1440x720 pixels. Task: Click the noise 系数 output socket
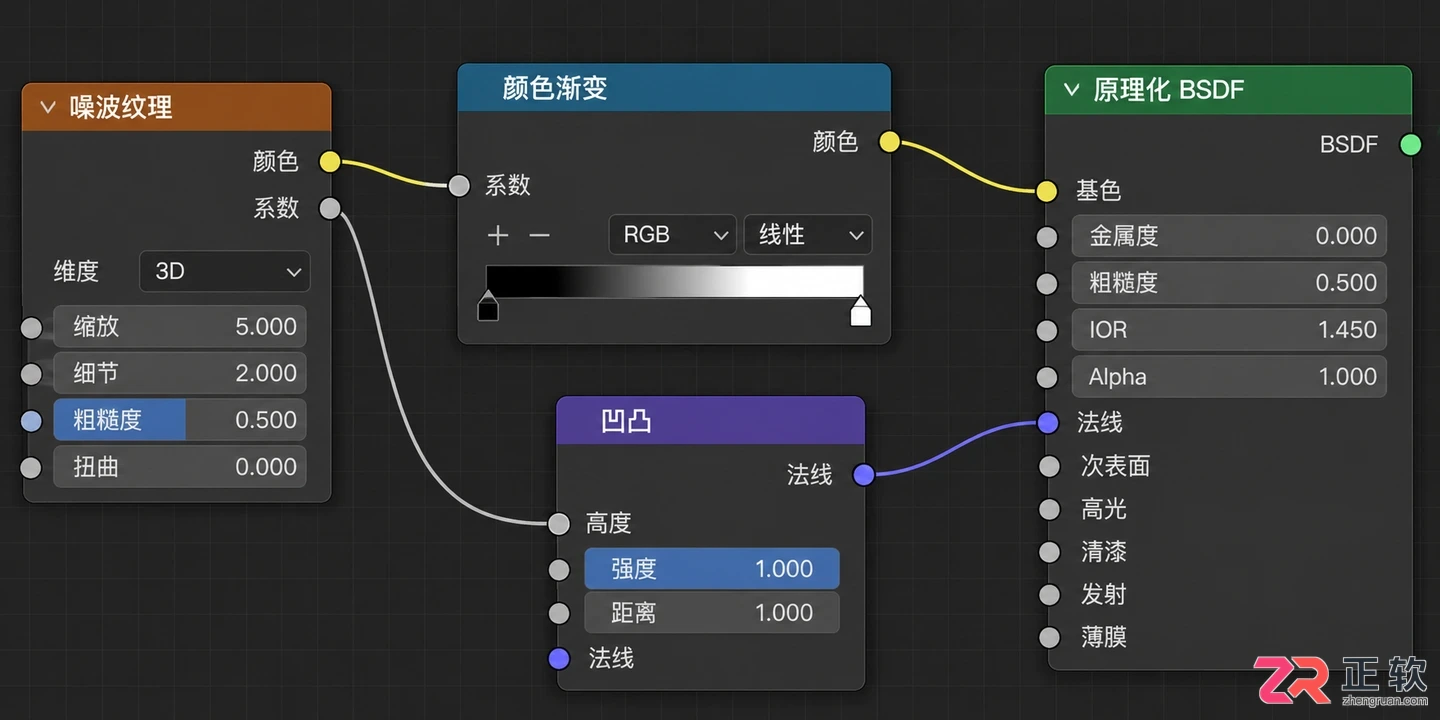[x=330, y=208]
